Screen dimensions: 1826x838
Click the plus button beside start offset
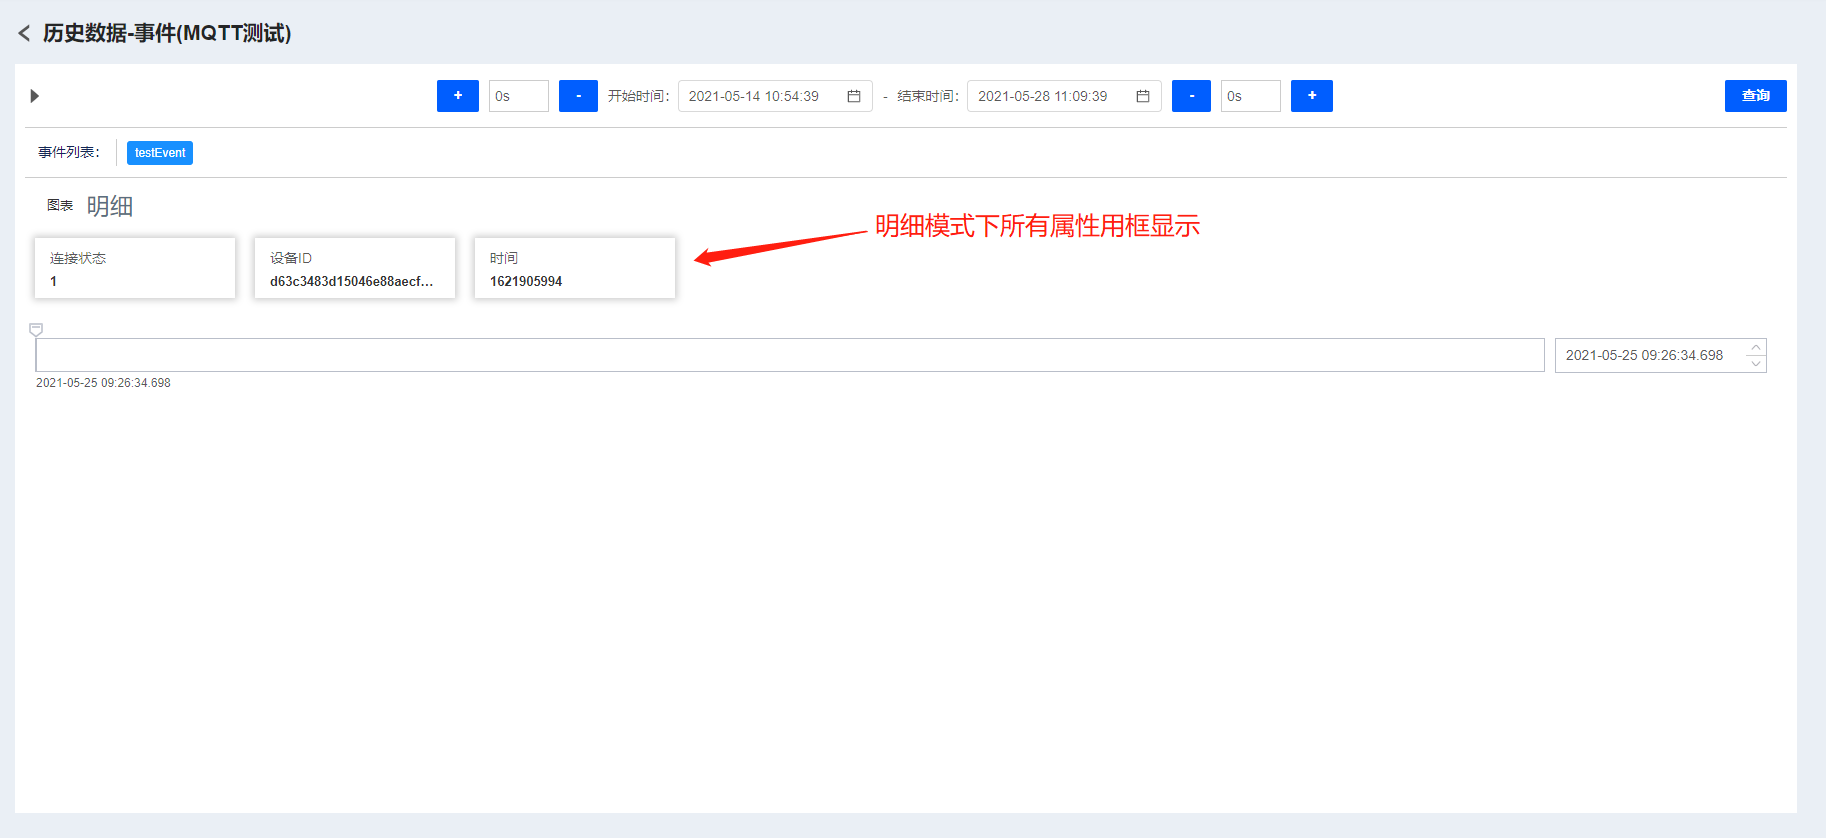click(458, 96)
